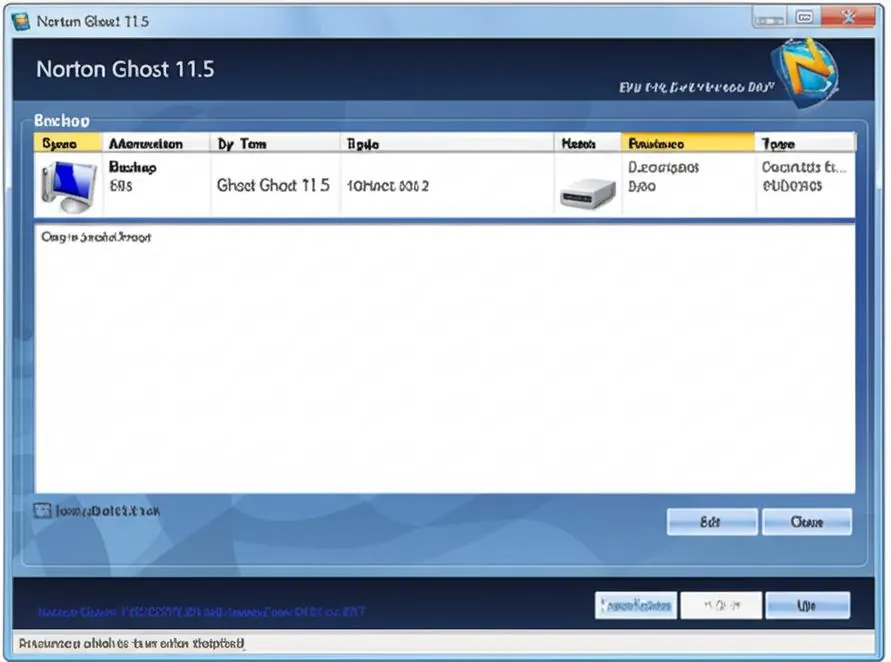Click the Edit button below the list
Image resolution: width=891 pixels, height=662 pixels.
click(712, 522)
